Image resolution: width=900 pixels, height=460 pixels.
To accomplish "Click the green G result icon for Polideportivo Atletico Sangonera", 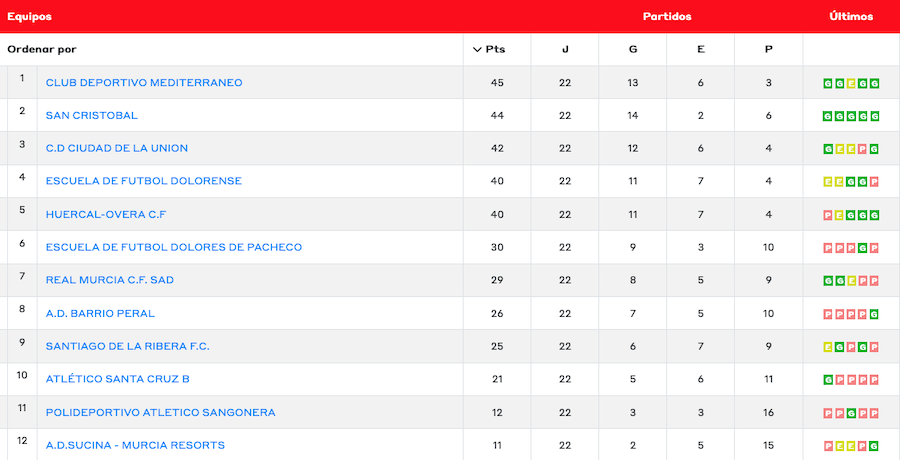I will pos(851,413).
